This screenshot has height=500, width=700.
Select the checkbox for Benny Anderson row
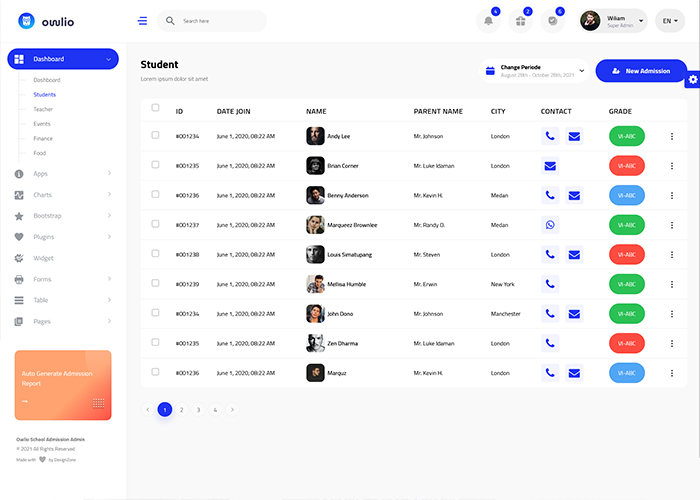pyautogui.click(x=155, y=194)
